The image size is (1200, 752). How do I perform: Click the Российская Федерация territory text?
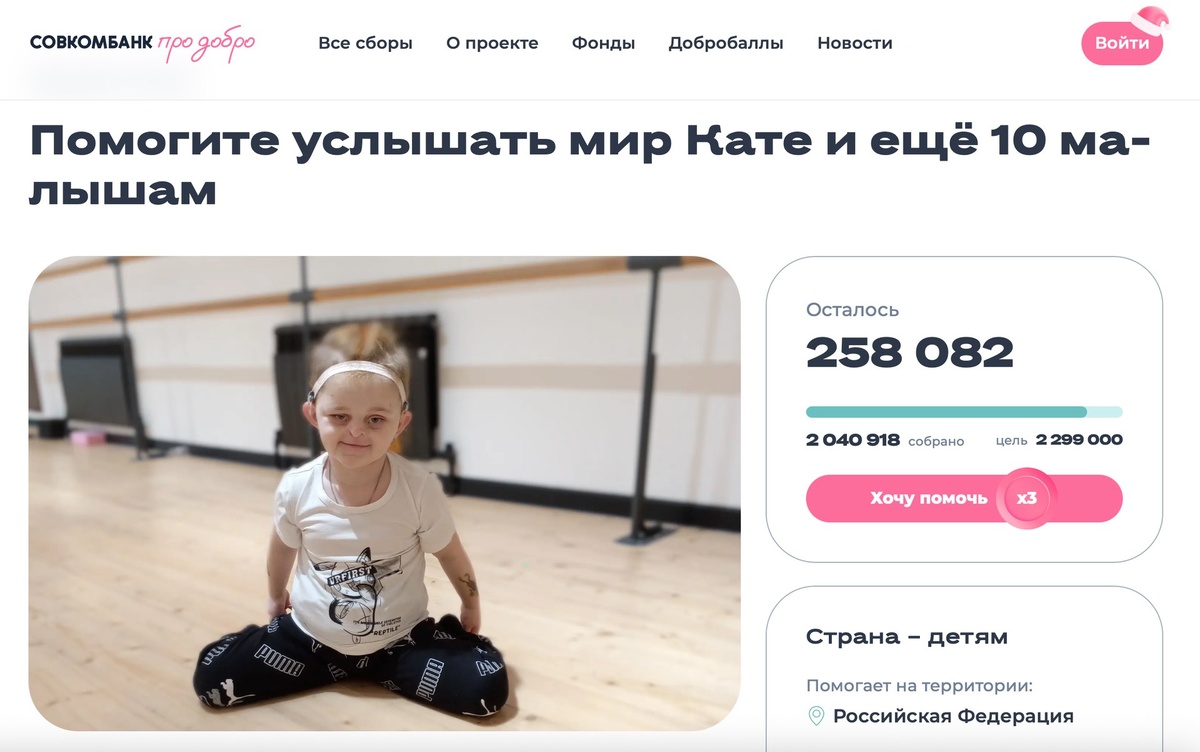tap(953, 716)
